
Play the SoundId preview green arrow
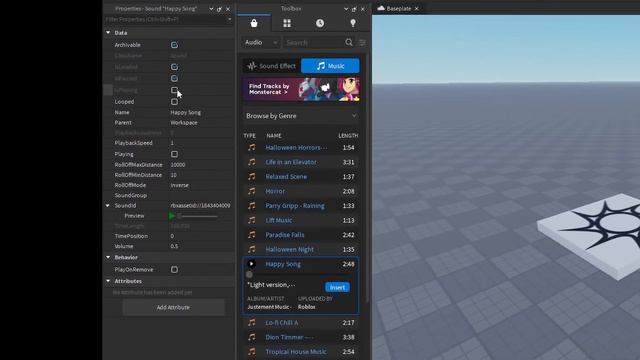172,216
